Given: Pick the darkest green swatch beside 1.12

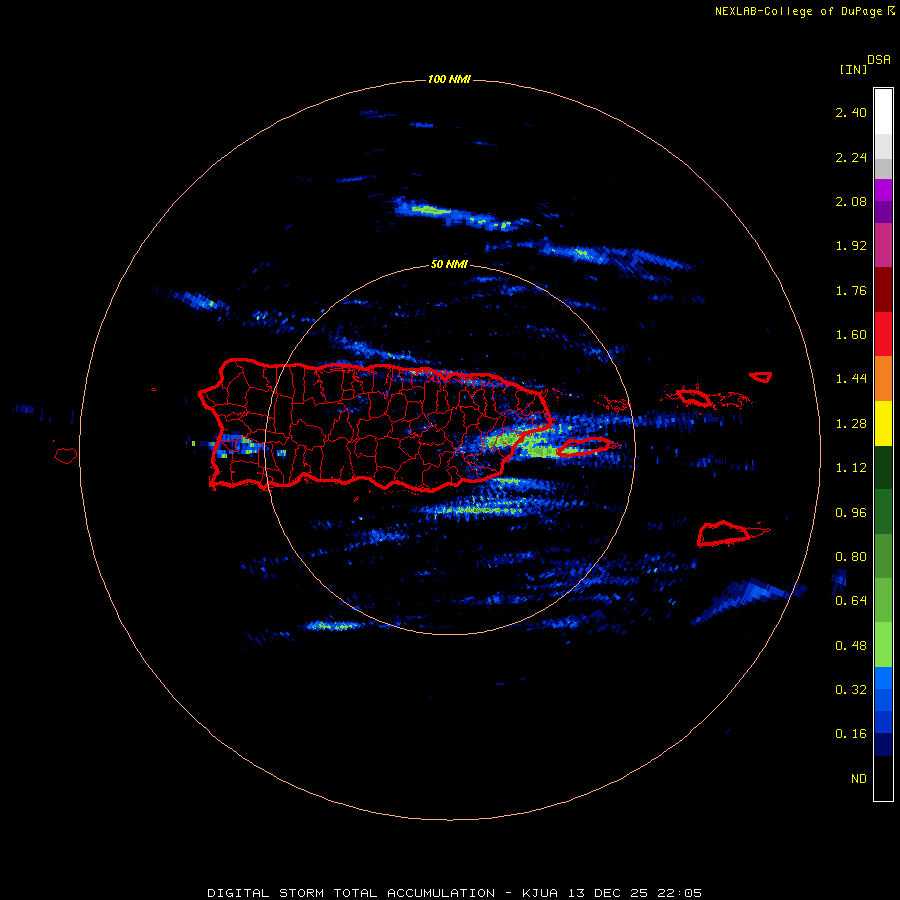Looking at the screenshot, I should pos(883,467).
